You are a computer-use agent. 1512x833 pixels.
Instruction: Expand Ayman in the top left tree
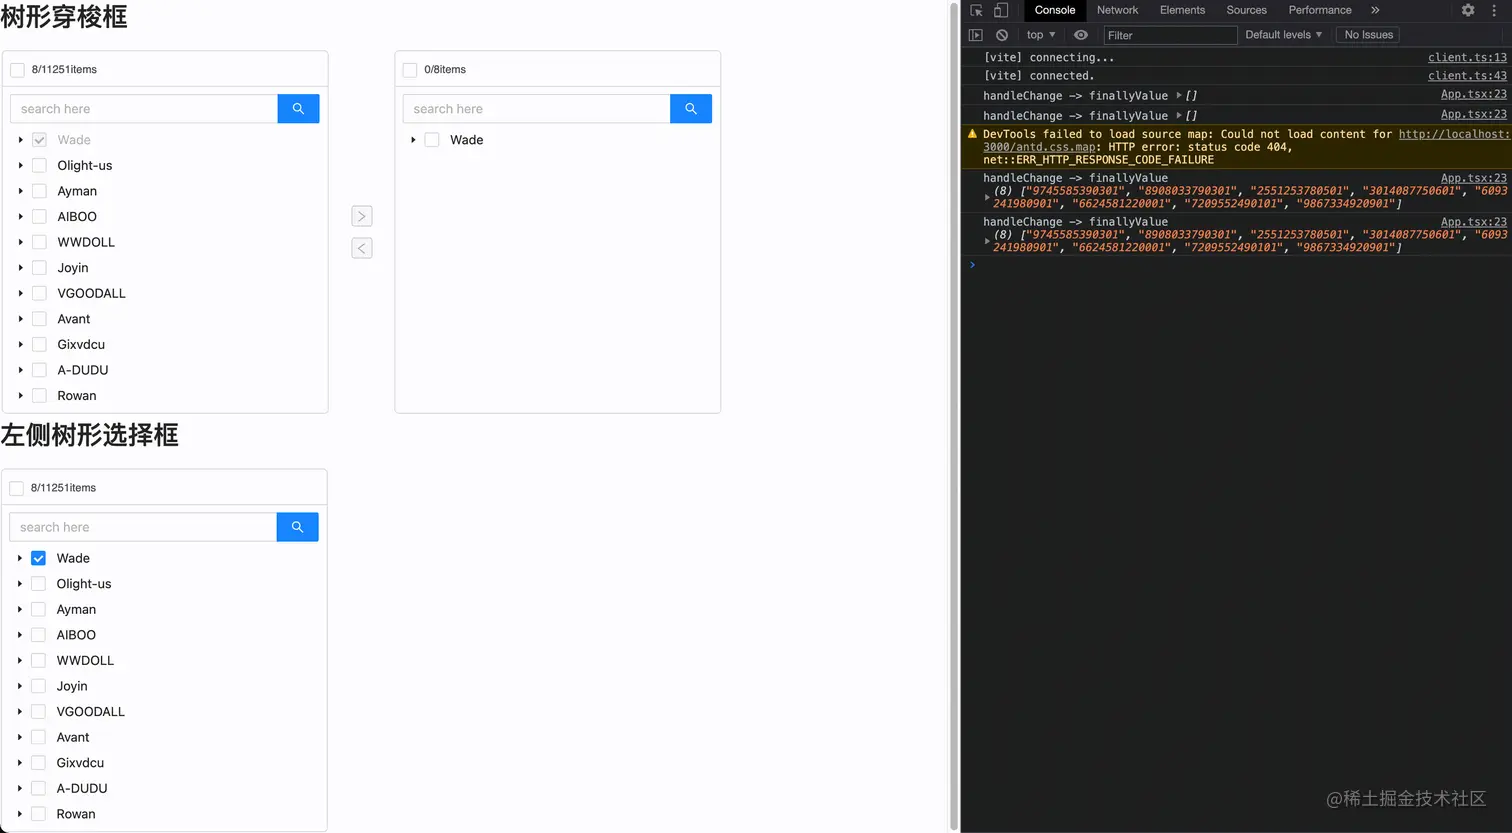[20, 191]
